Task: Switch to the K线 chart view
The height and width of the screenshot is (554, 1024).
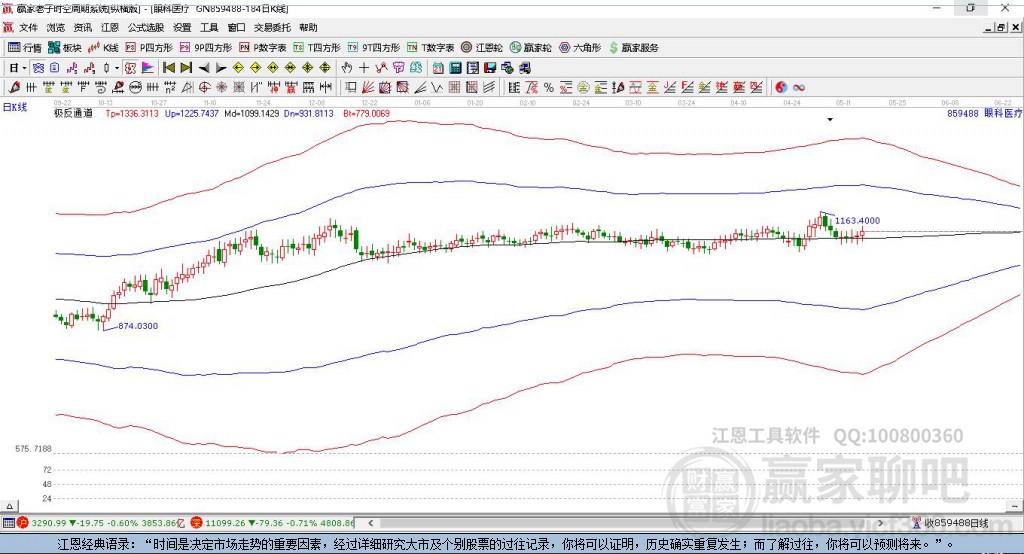Action: click(103, 48)
